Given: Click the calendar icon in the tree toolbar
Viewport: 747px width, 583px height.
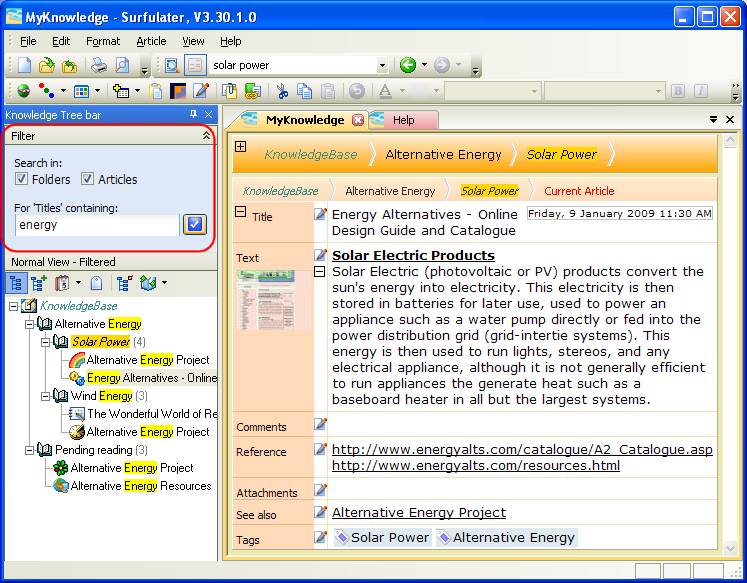Looking at the screenshot, I should pyautogui.click(x=62, y=283).
